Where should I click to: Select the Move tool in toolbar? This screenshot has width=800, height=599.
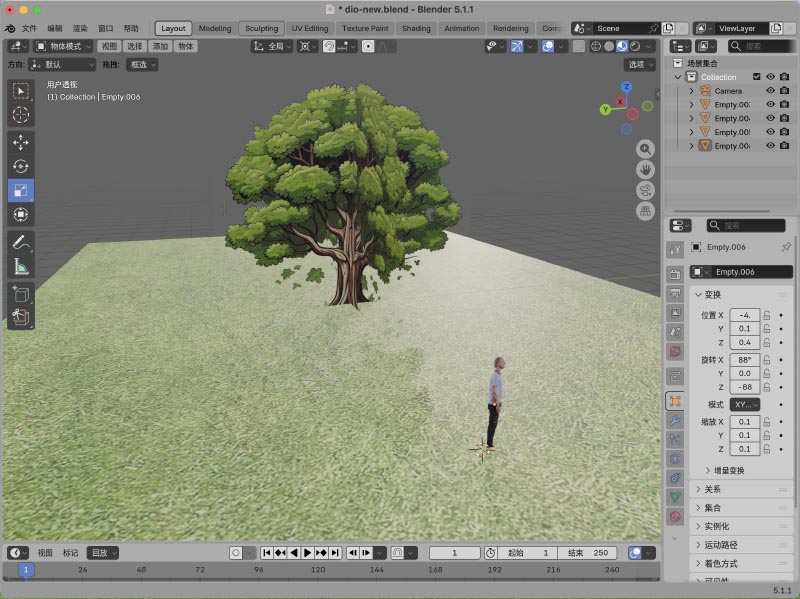20,142
